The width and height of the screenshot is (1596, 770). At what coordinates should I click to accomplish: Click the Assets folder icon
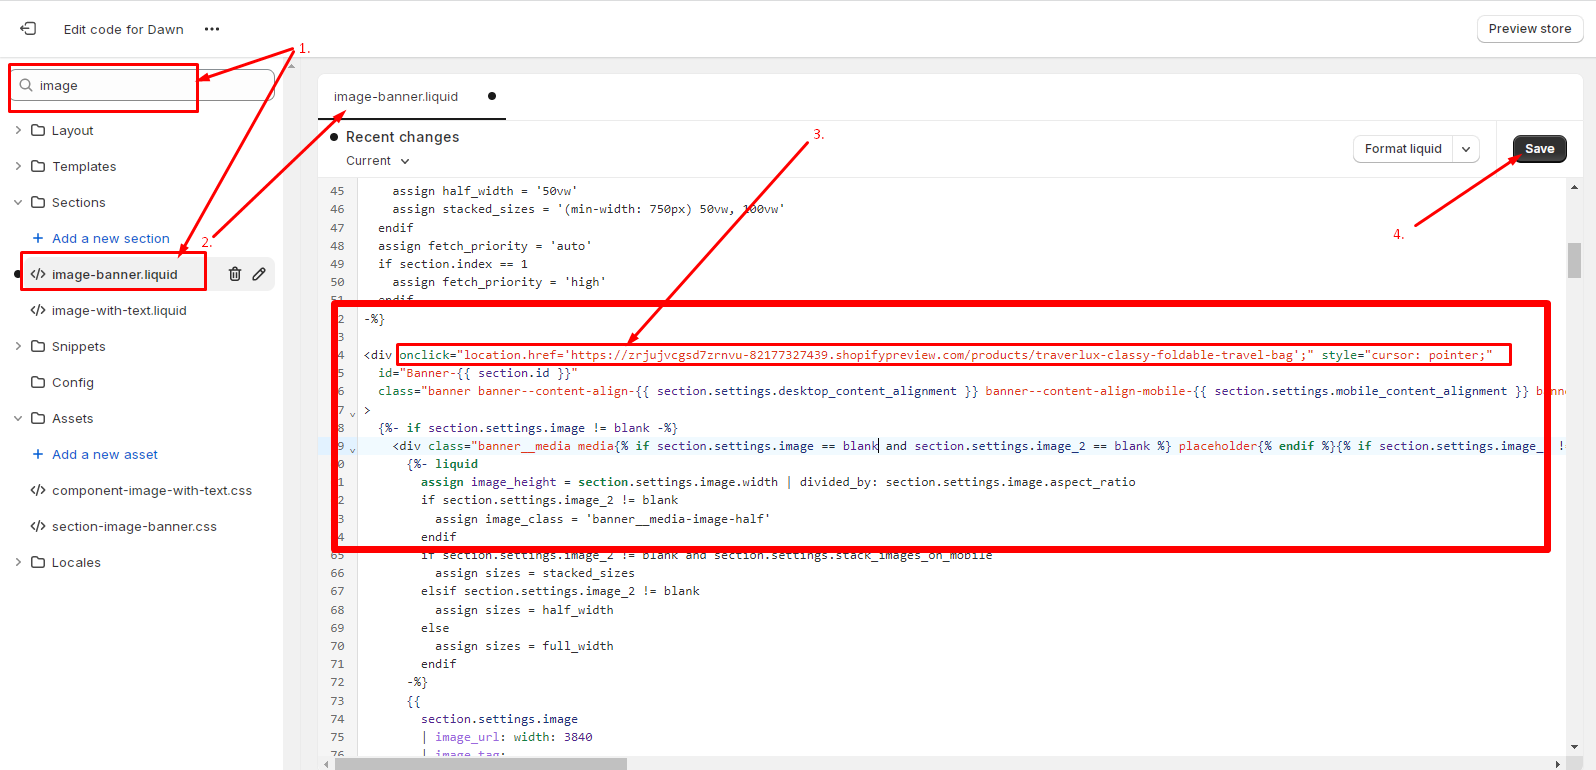pyautogui.click(x=38, y=419)
